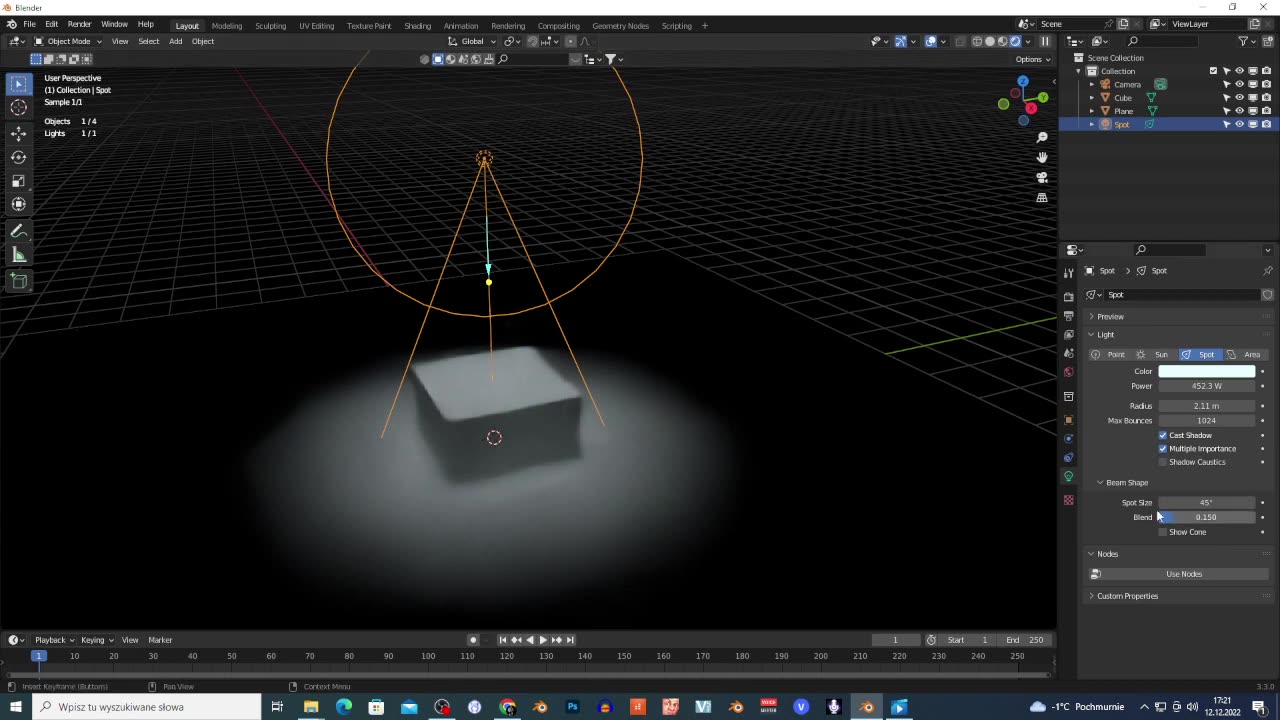Collapse the Collection tree in outliner

pos(1078,71)
